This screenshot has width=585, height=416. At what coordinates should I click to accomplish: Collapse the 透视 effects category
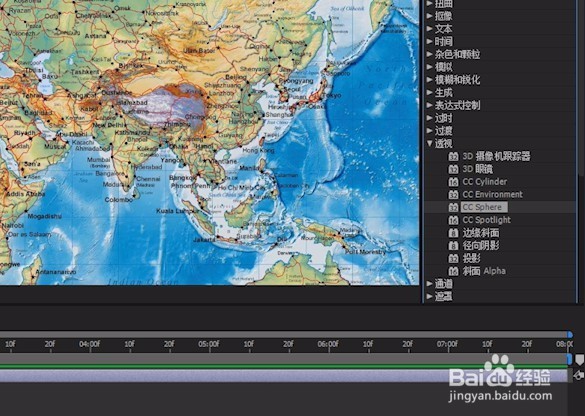tap(430, 143)
